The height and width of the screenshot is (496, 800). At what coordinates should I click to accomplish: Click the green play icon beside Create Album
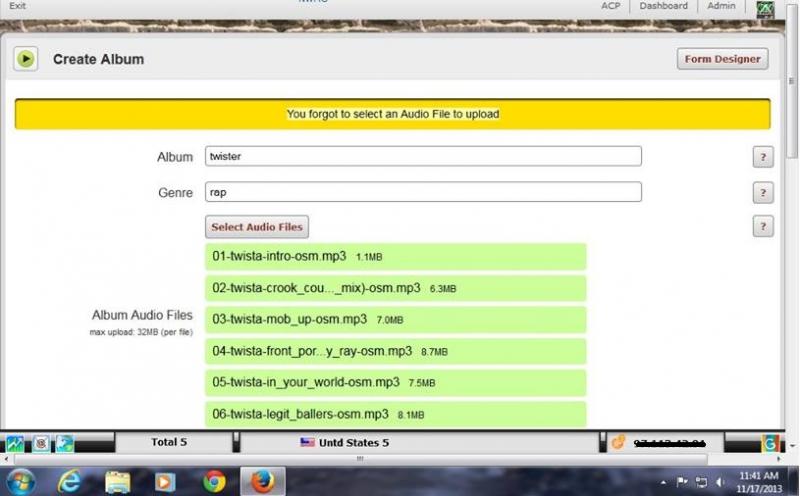coord(26,59)
